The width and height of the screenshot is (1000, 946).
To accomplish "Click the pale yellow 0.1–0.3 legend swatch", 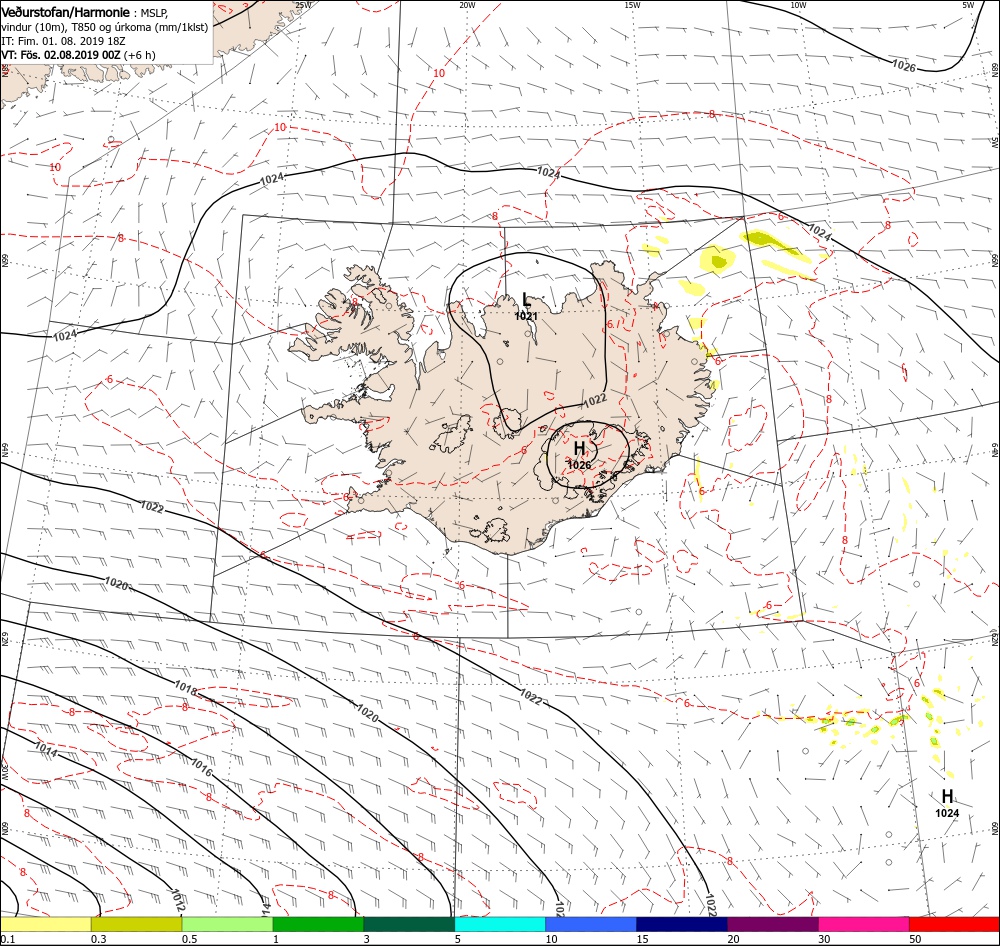I will click(x=45, y=924).
